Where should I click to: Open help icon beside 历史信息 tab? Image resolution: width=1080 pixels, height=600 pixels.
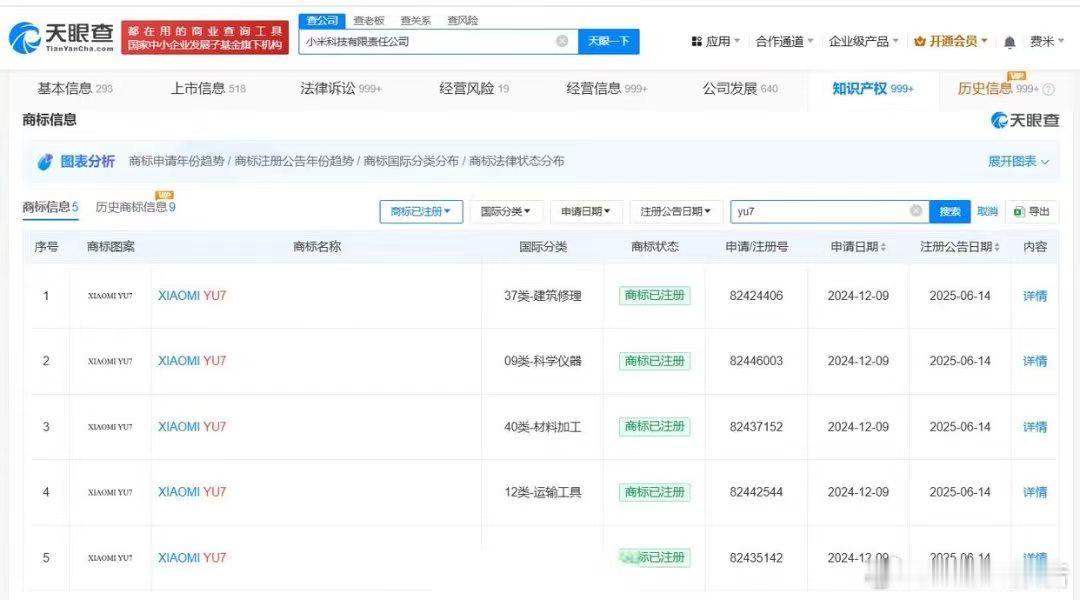pos(1048,89)
